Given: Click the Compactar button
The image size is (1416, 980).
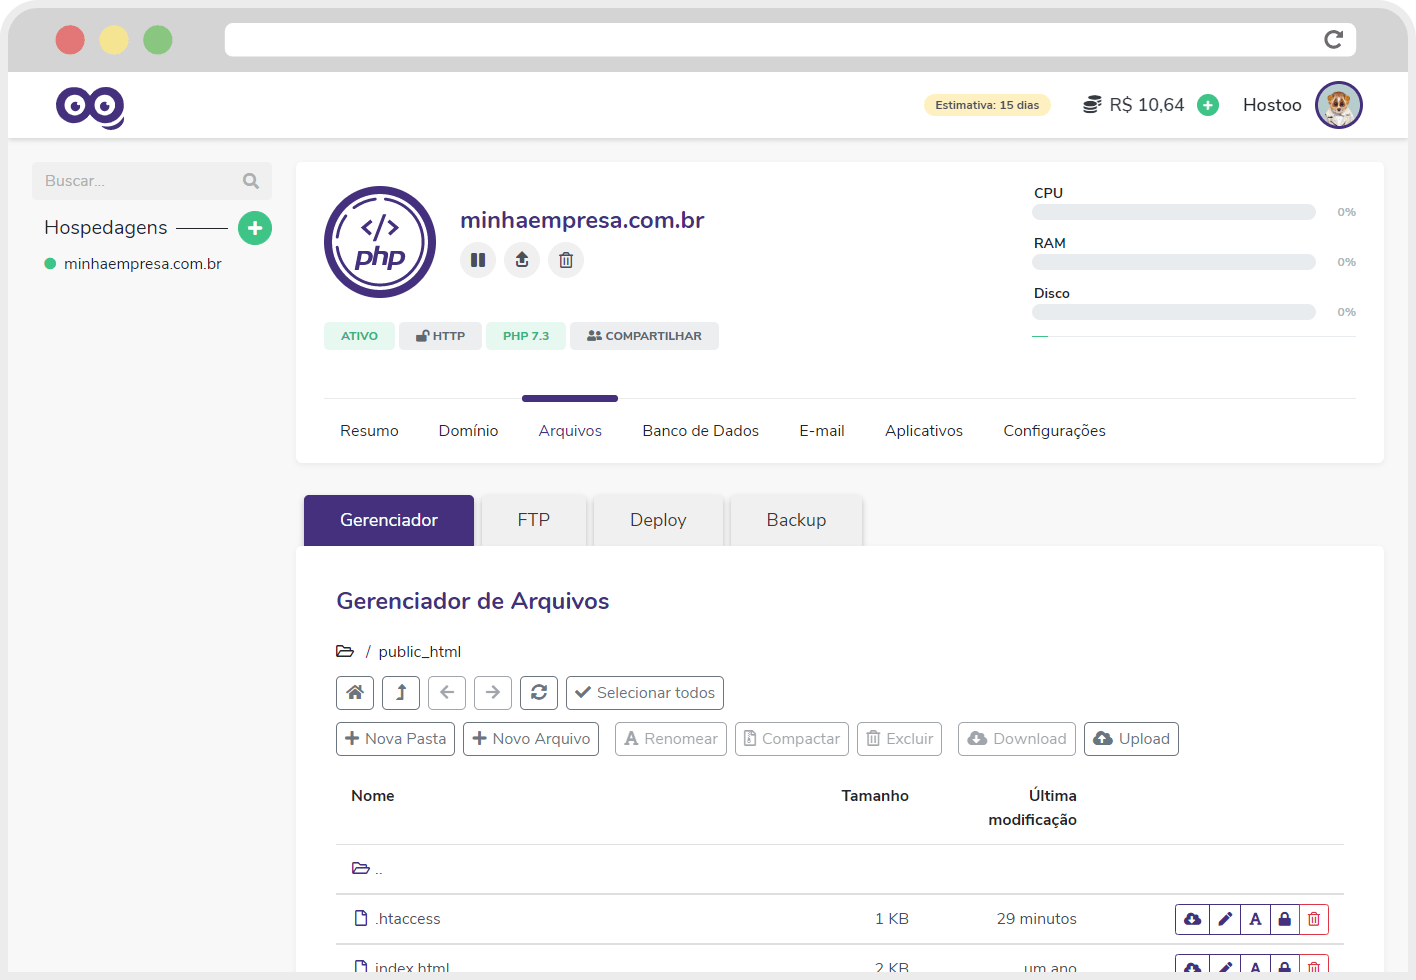Looking at the screenshot, I should pyautogui.click(x=792, y=739).
